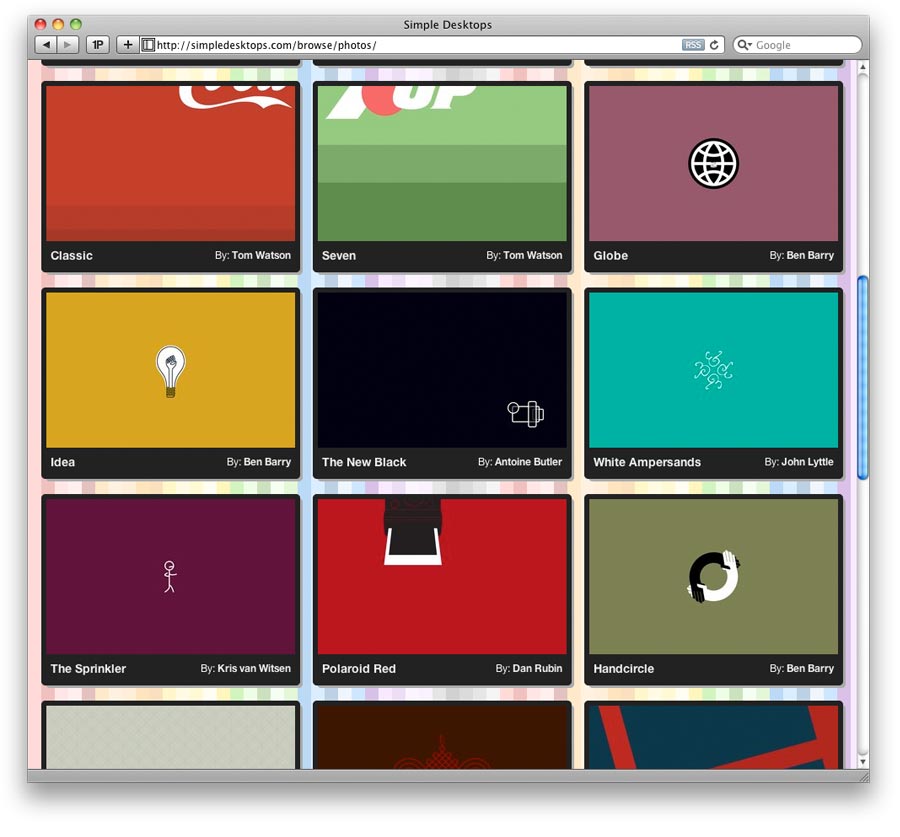The image size is (900, 837).
Task: Click the green zoom window button
Action: click(76, 24)
